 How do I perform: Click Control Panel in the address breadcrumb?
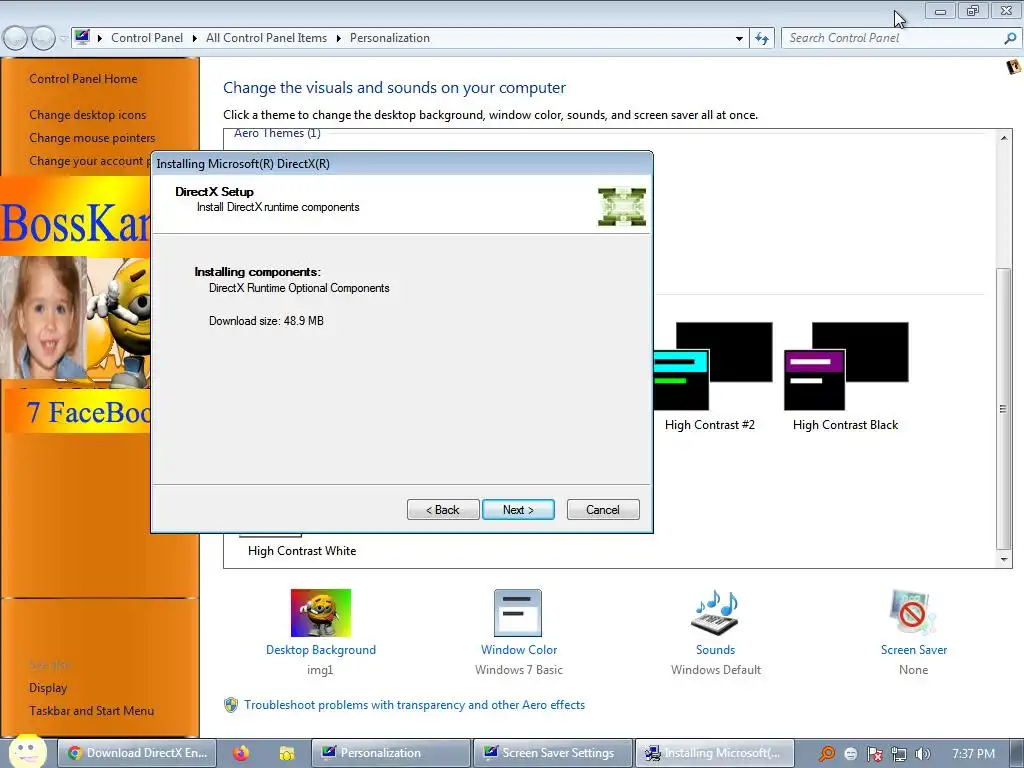tap(147, 38)
